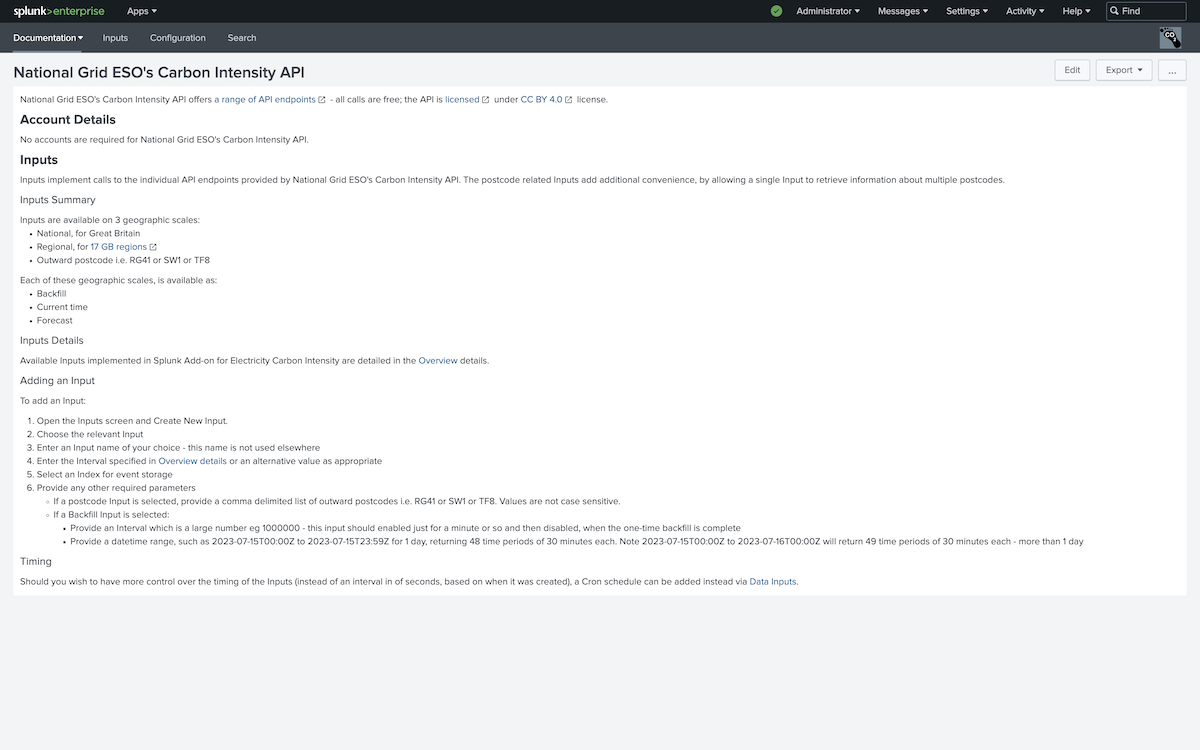Viewport: 1200px width, 750px height.
Task: Open Overview link in Inputs Details
Action: (x=438, y=361)
